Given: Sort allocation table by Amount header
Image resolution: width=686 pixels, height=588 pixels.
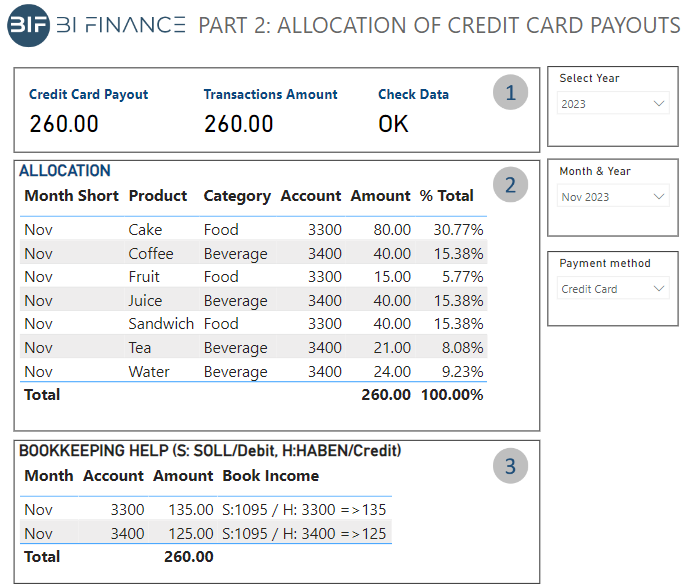Looking at the screenshot, I should (x=380, y=196).
